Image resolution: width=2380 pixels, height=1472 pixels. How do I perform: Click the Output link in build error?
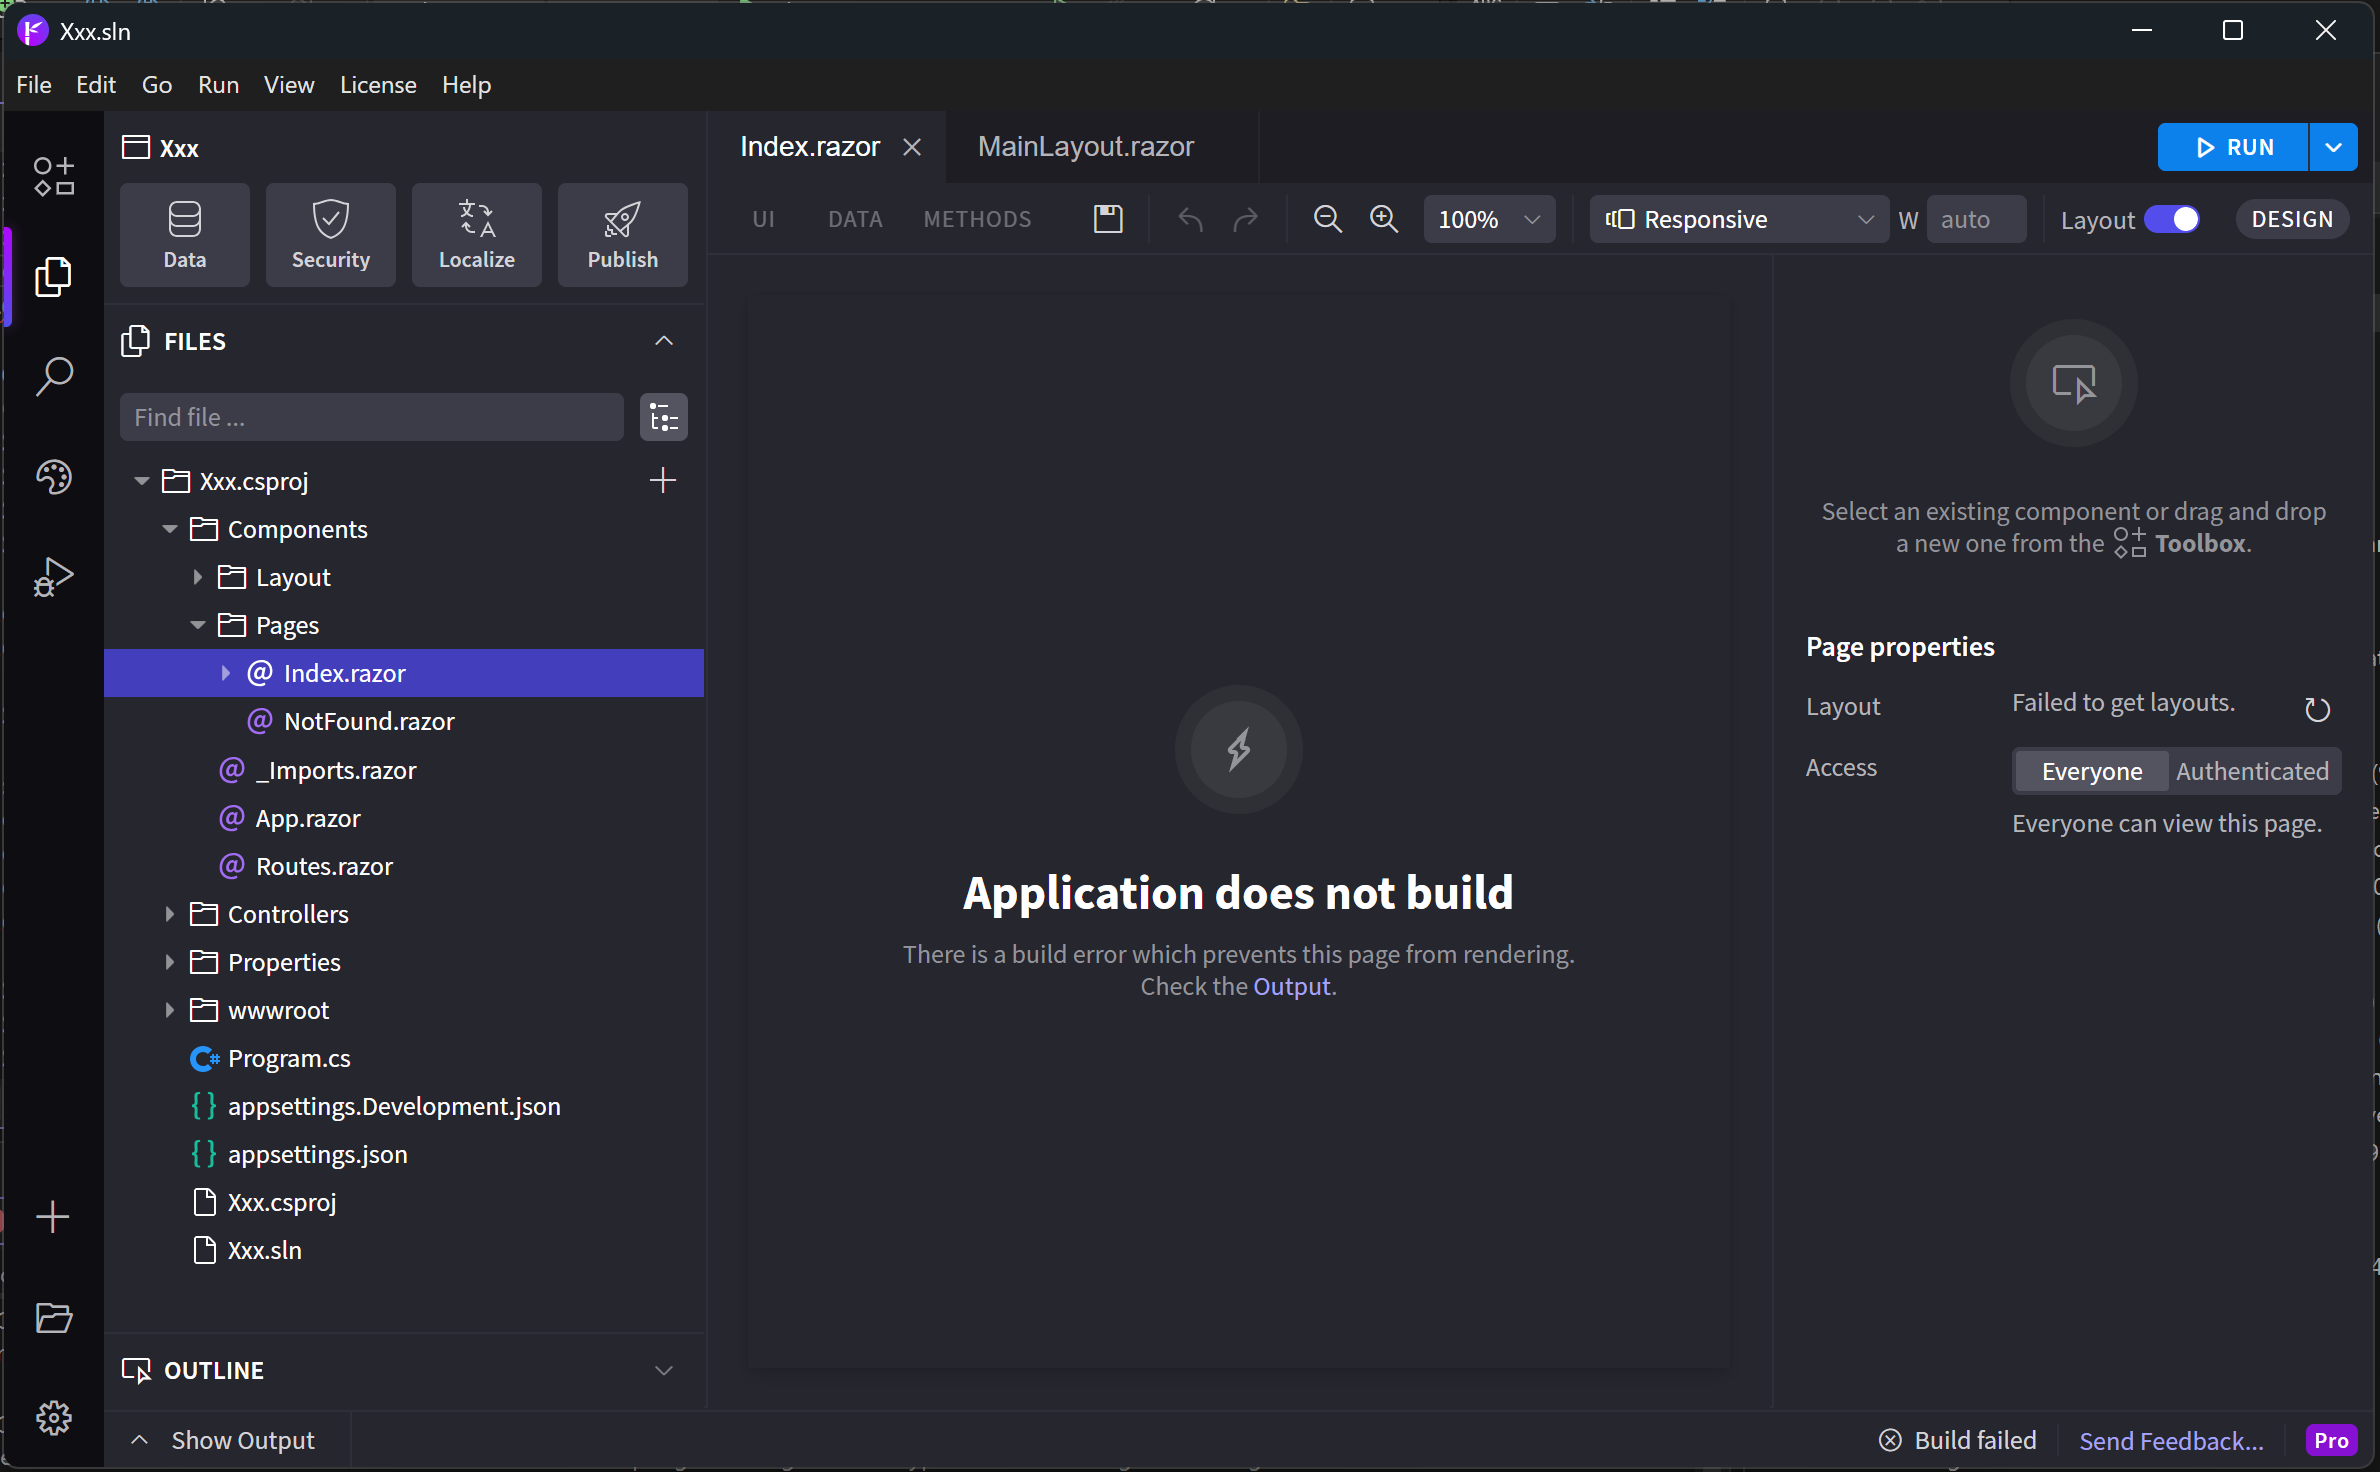(1291, 986)
